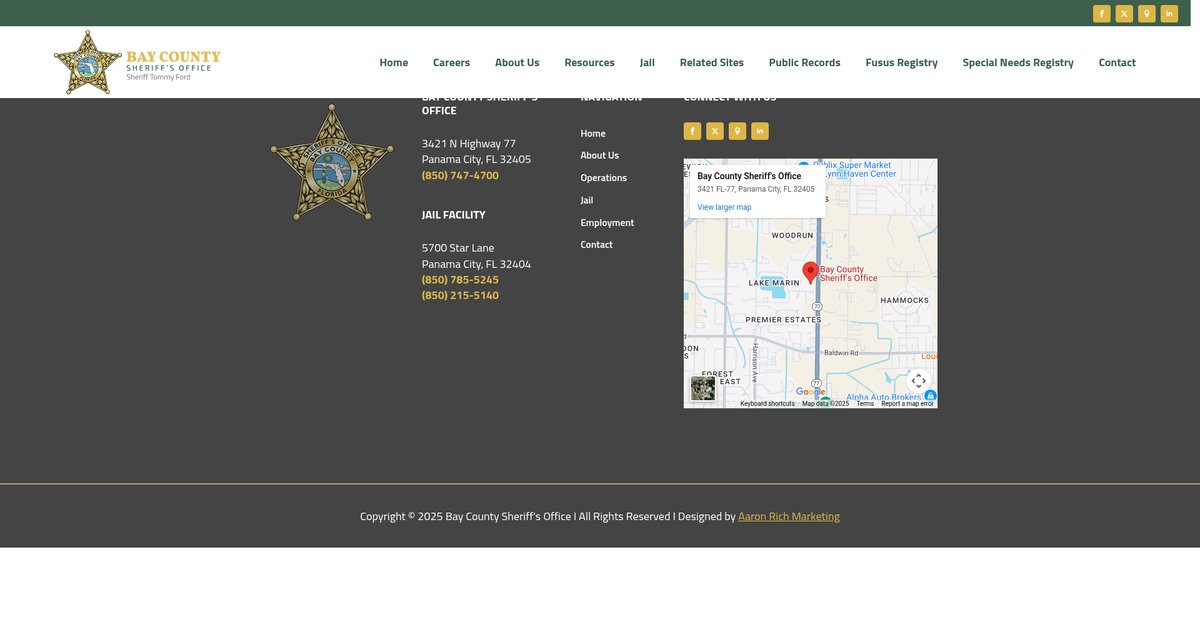Open Special Needs Registry menu item
The height and width of the screenshot is (620, 1200).
(x=1018, y=62)
